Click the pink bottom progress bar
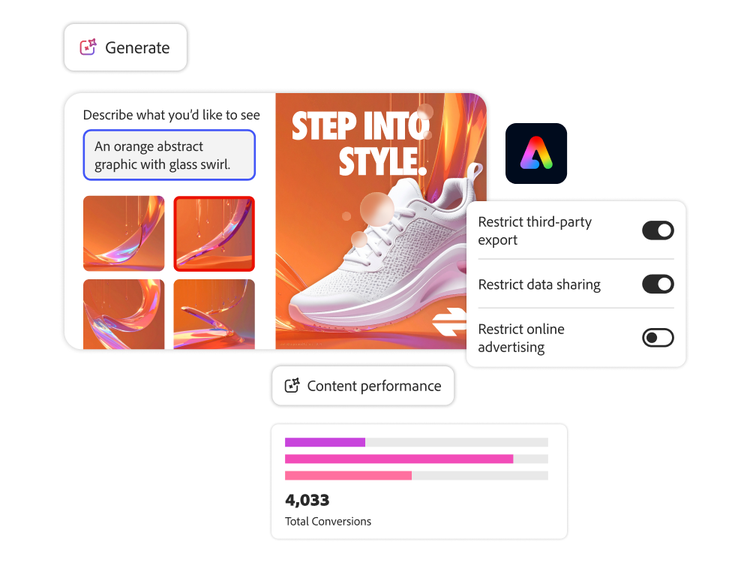The image size is (750, 563). click(348, 476)
